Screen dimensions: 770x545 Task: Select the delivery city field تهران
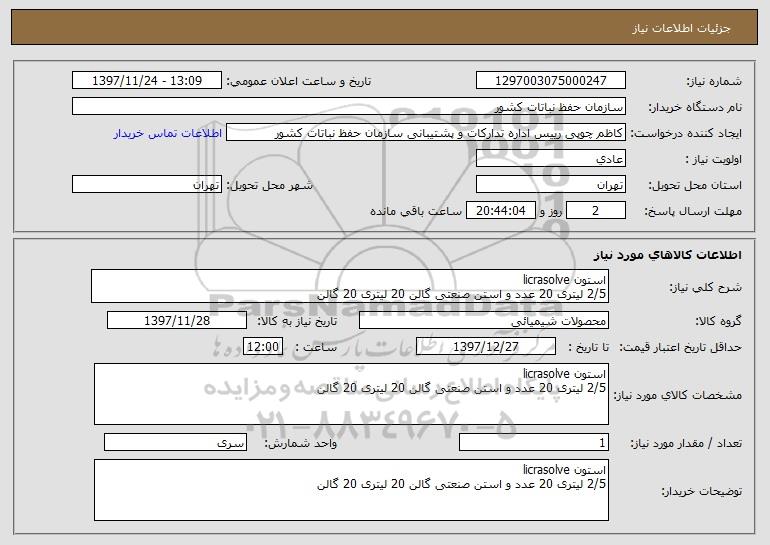point(147,184)
